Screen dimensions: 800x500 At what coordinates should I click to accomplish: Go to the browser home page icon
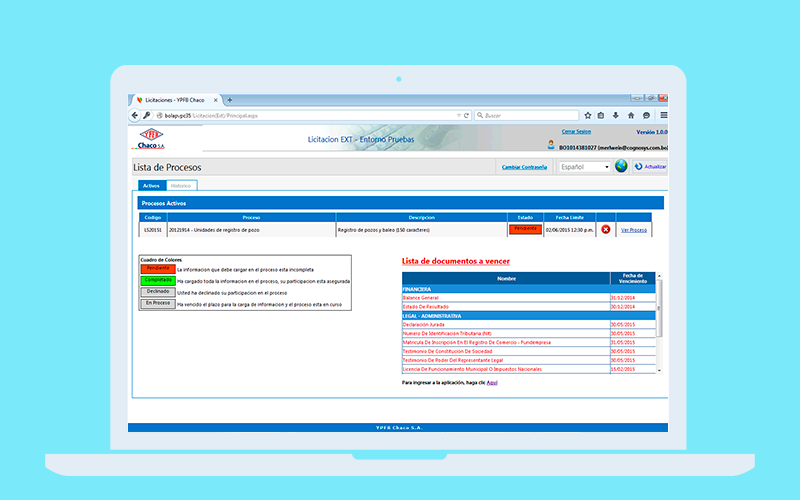(x=631, y=115)
